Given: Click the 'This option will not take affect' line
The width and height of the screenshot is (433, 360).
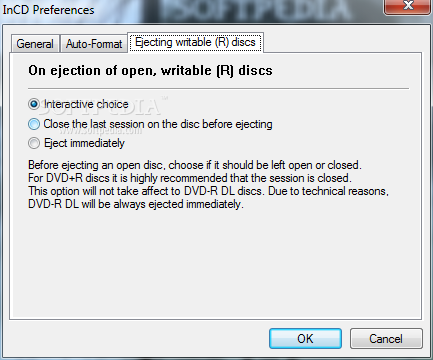Looking at the screenshot, I should [x=208, y=191].
